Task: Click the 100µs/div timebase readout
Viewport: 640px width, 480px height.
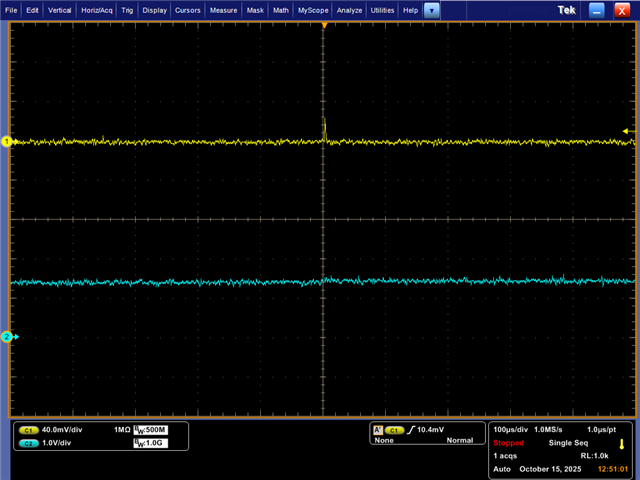Action: [510, 430]
